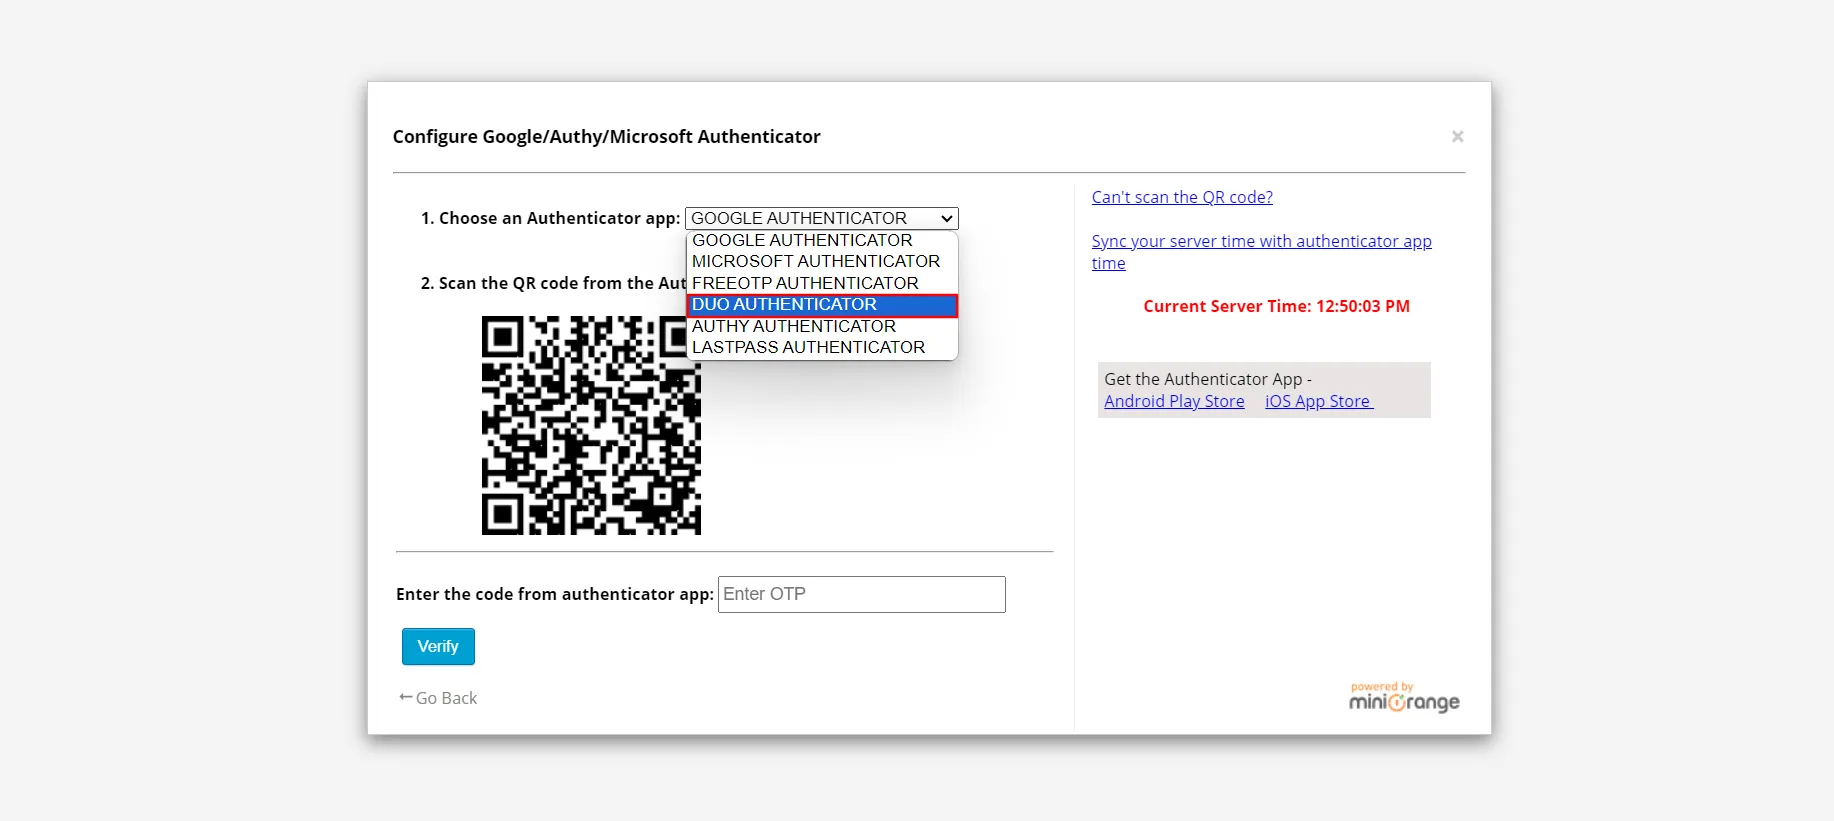Viewport: 1834px width, 821px height.
Task: Click the Current Server Time text
Action: pos(1276,306)
